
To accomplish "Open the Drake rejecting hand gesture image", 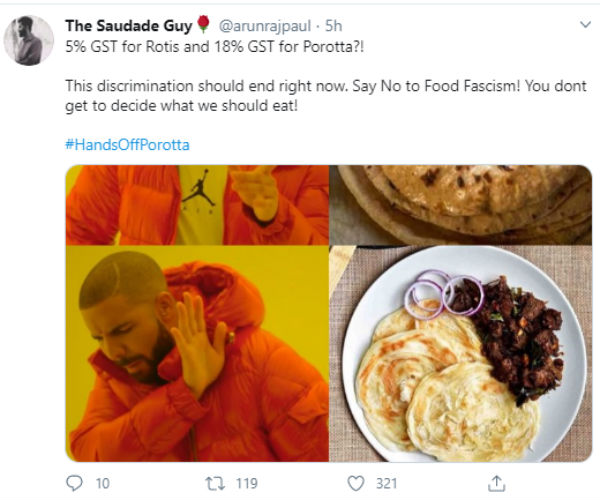I will click(196, 353).
